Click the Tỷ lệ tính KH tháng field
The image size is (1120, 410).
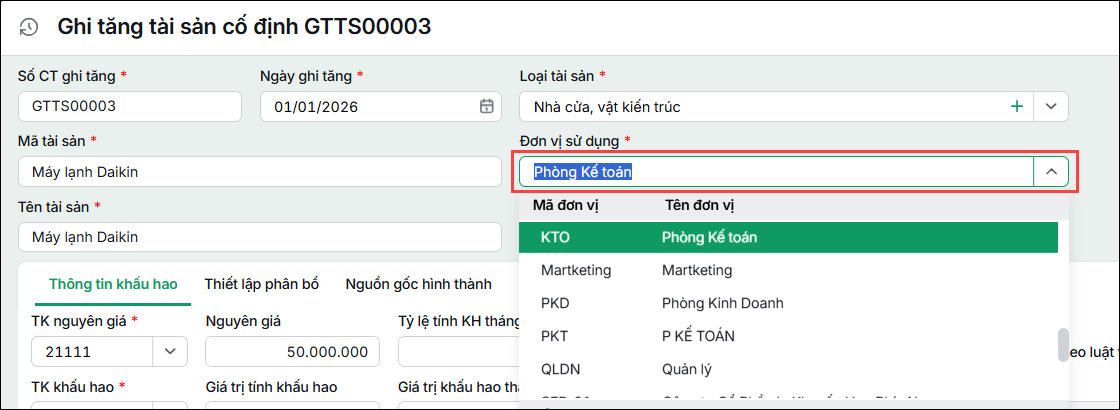(x=459, y=351)
